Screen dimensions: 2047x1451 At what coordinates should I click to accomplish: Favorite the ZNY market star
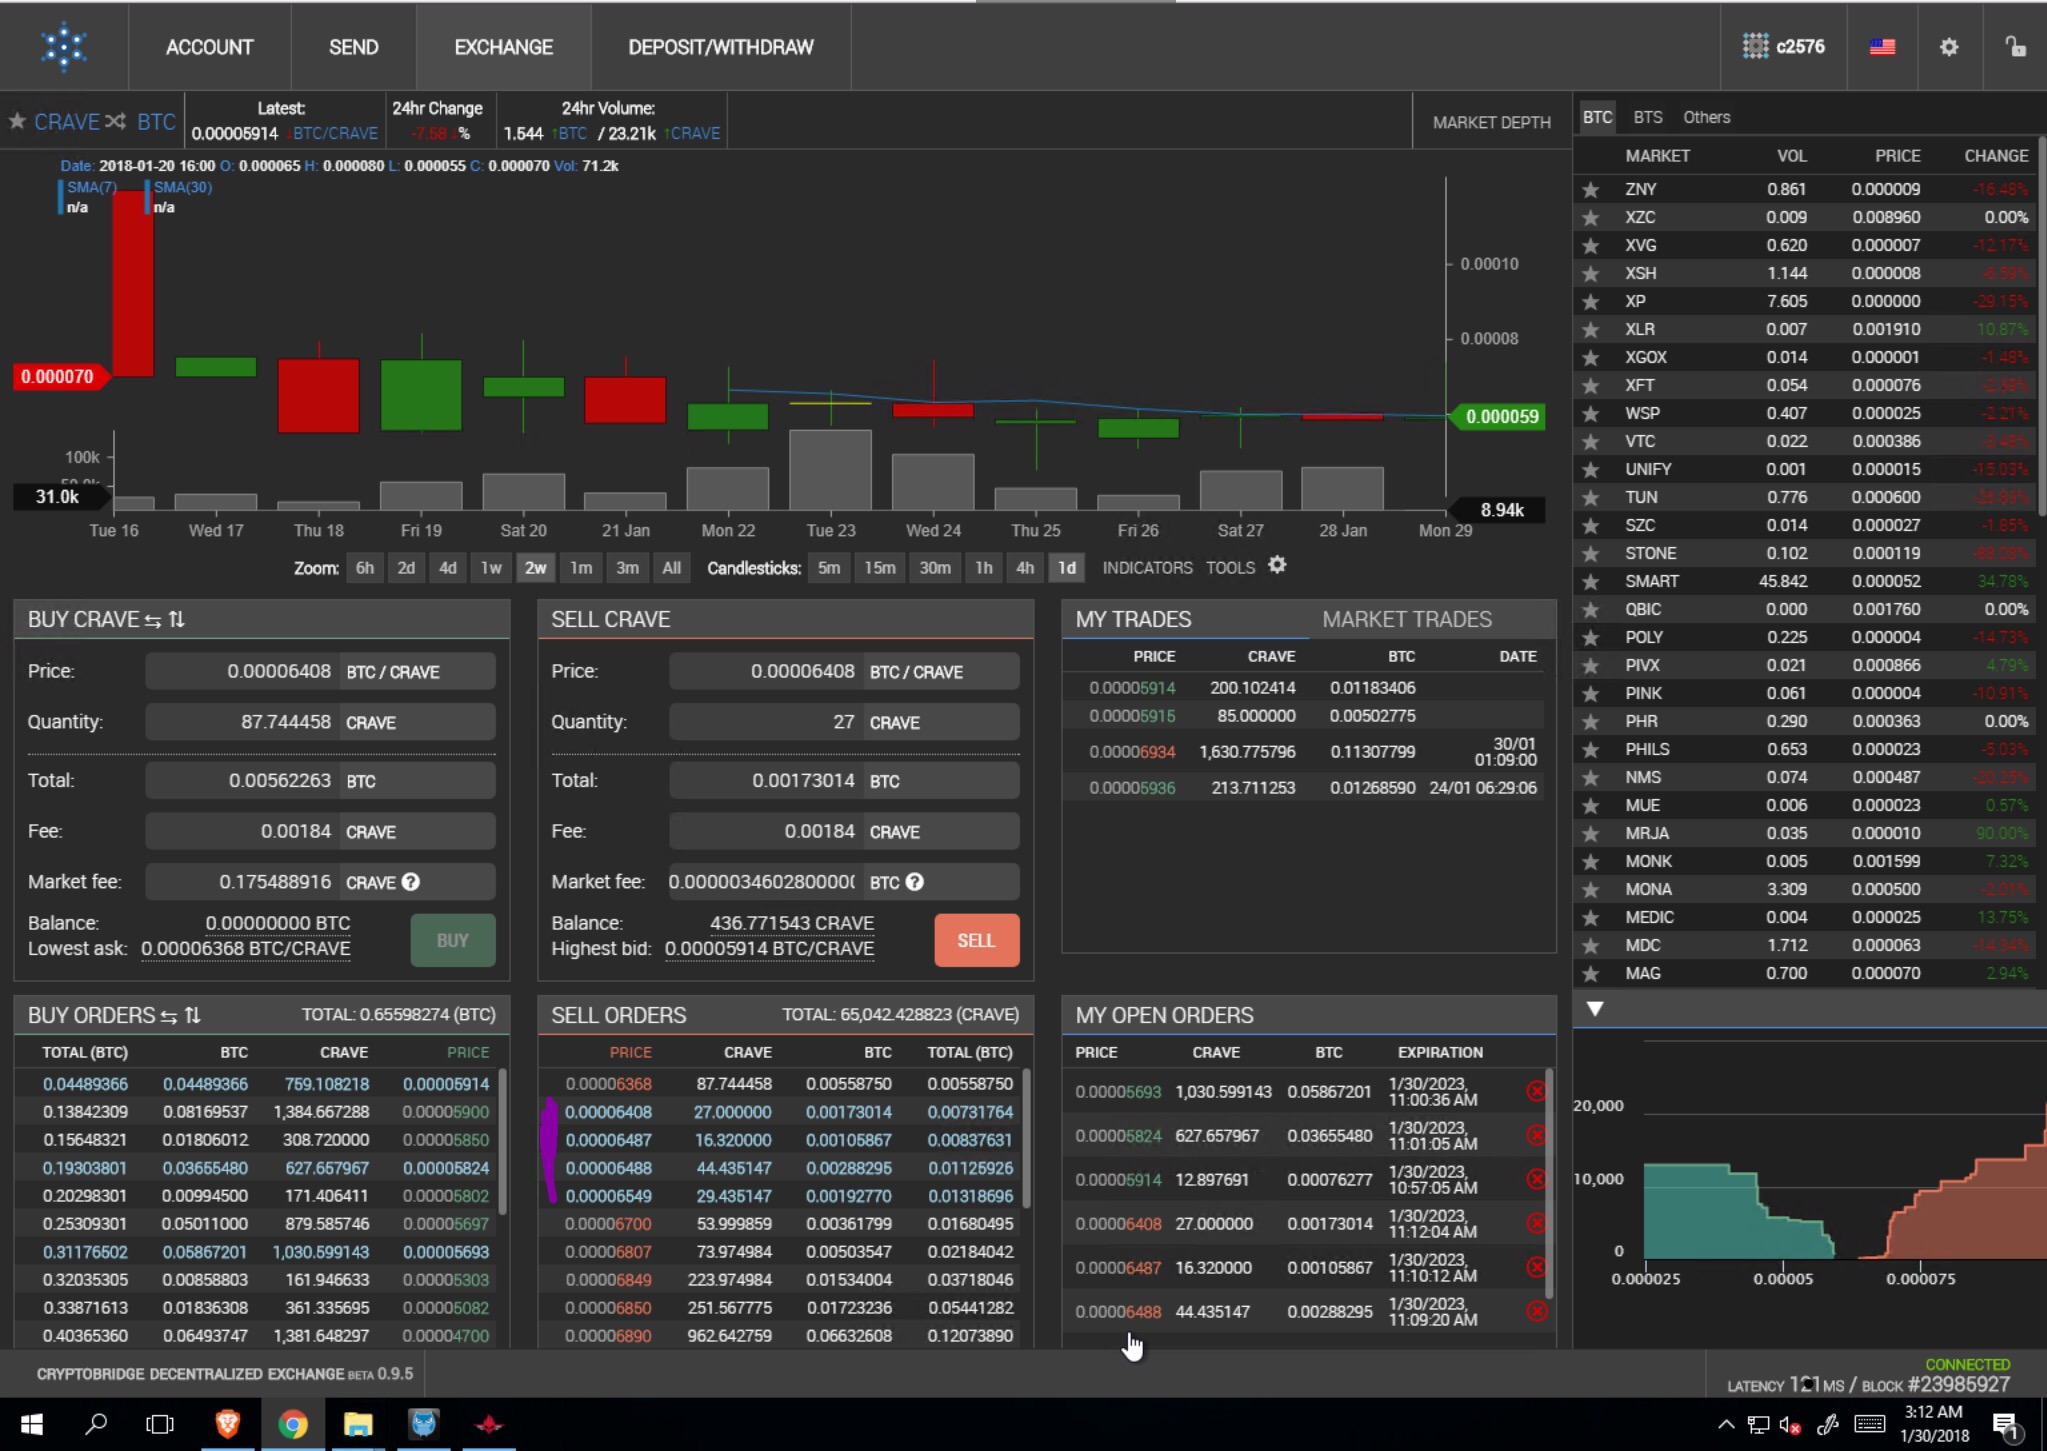1590,189
